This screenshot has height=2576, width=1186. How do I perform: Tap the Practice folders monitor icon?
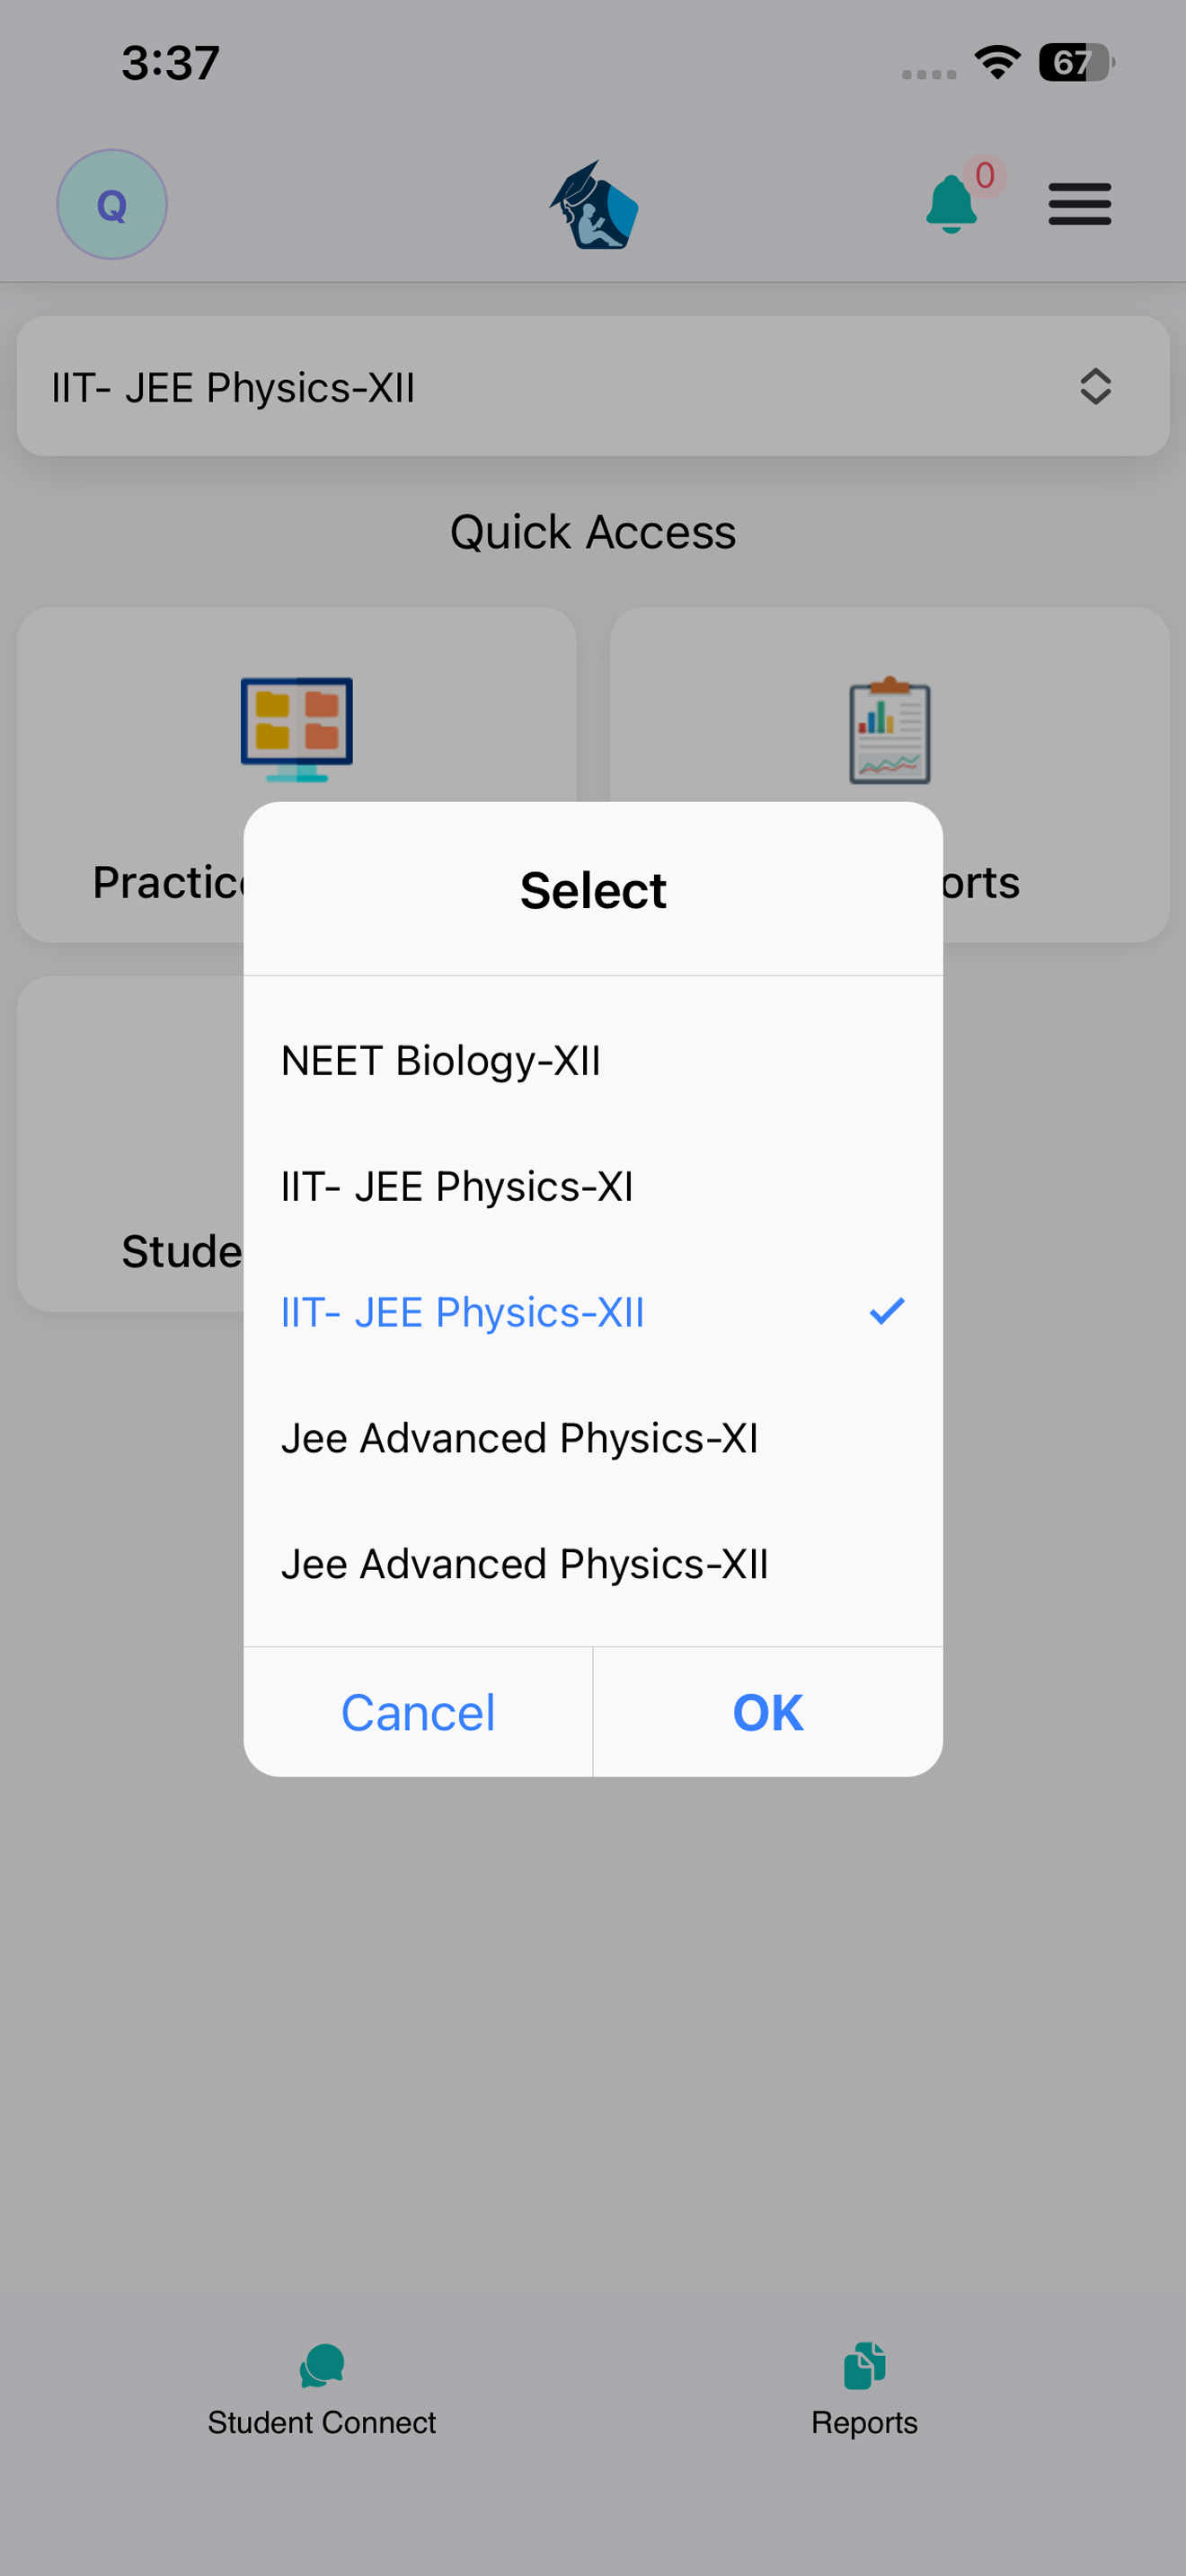(296, 729)
